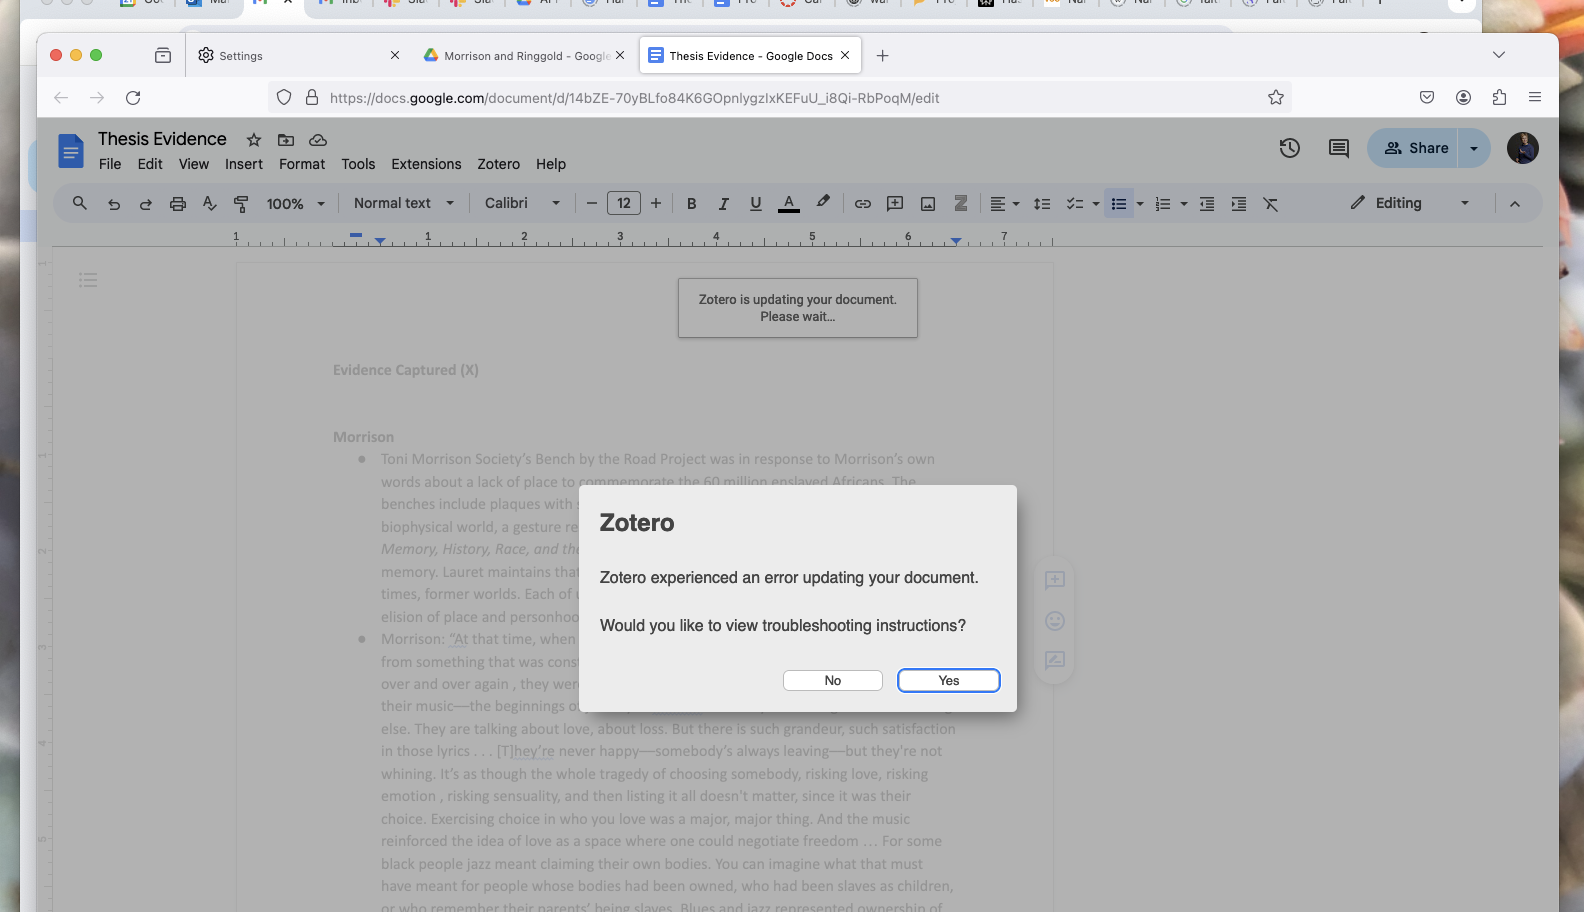Click Yes in the Zotero dialog

[x=948, y=680]
